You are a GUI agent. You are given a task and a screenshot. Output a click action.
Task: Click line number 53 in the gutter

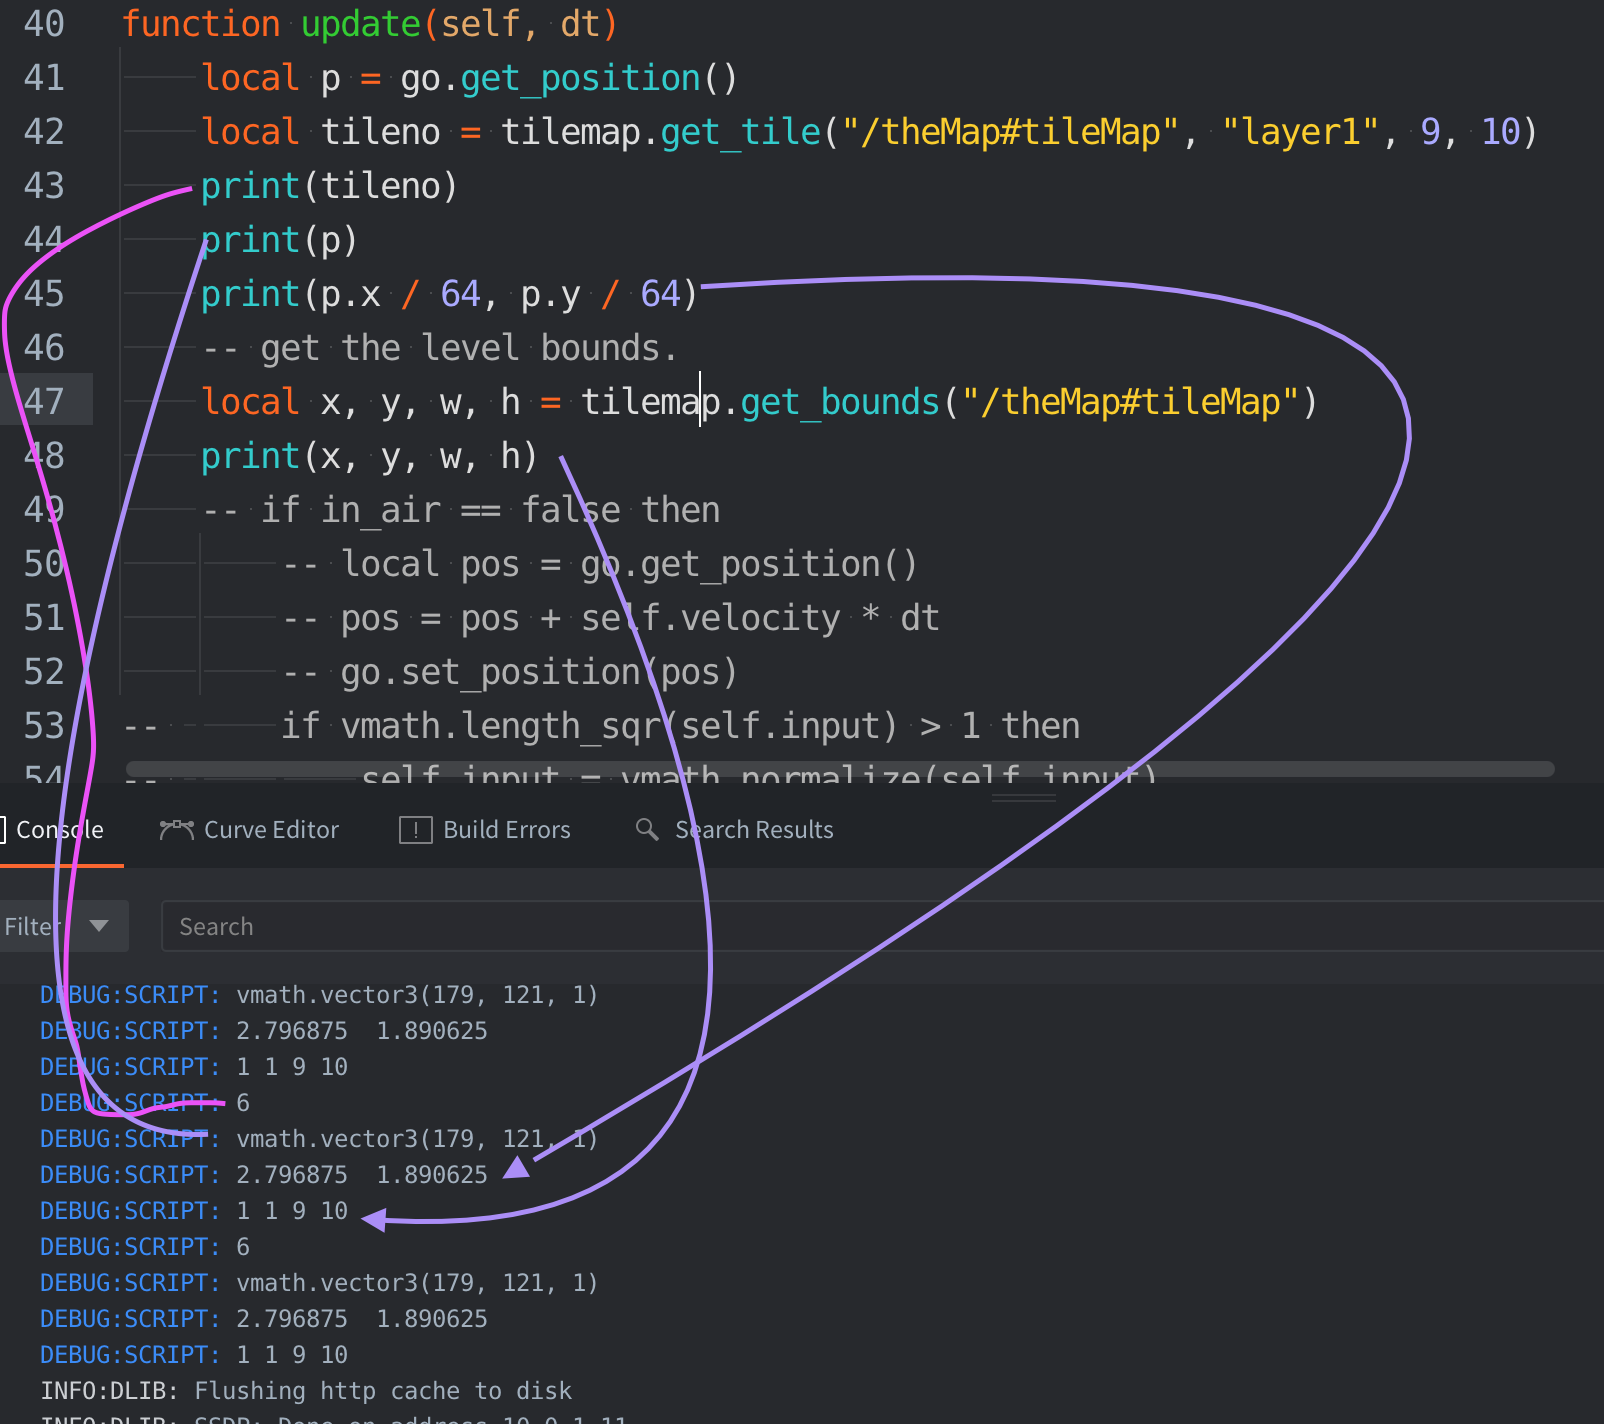[44, 726]
